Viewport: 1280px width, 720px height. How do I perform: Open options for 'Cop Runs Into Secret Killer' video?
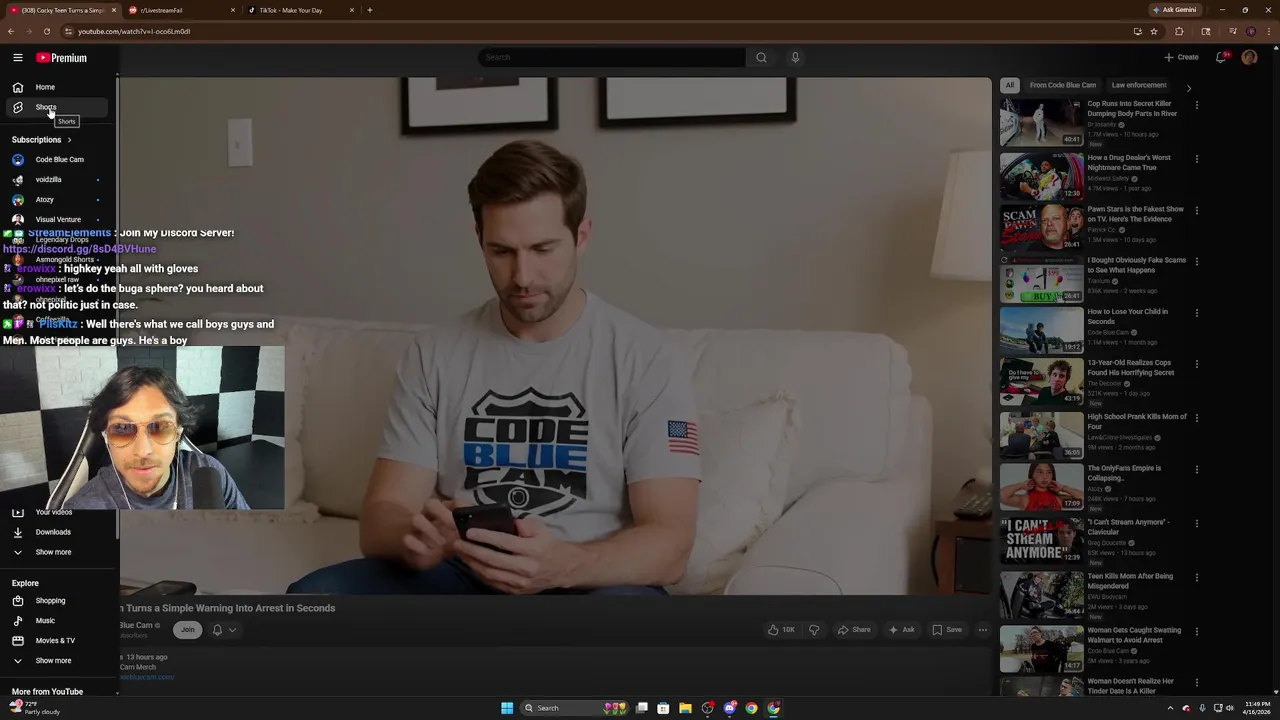tap(1196, 105)
